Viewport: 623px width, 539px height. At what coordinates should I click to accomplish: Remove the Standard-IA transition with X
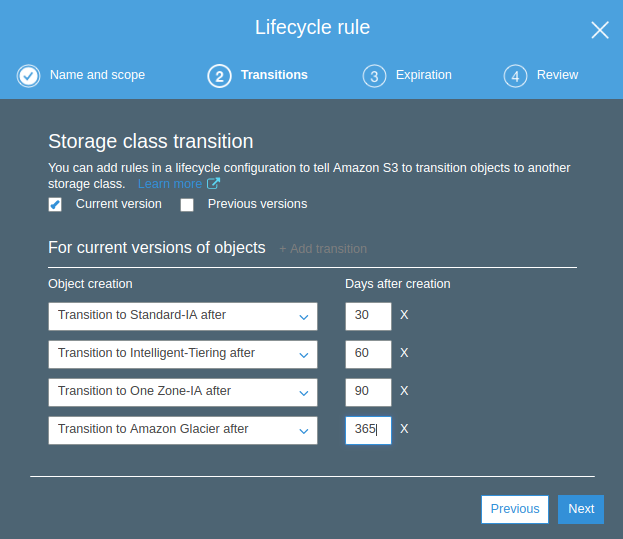(404, 315)
